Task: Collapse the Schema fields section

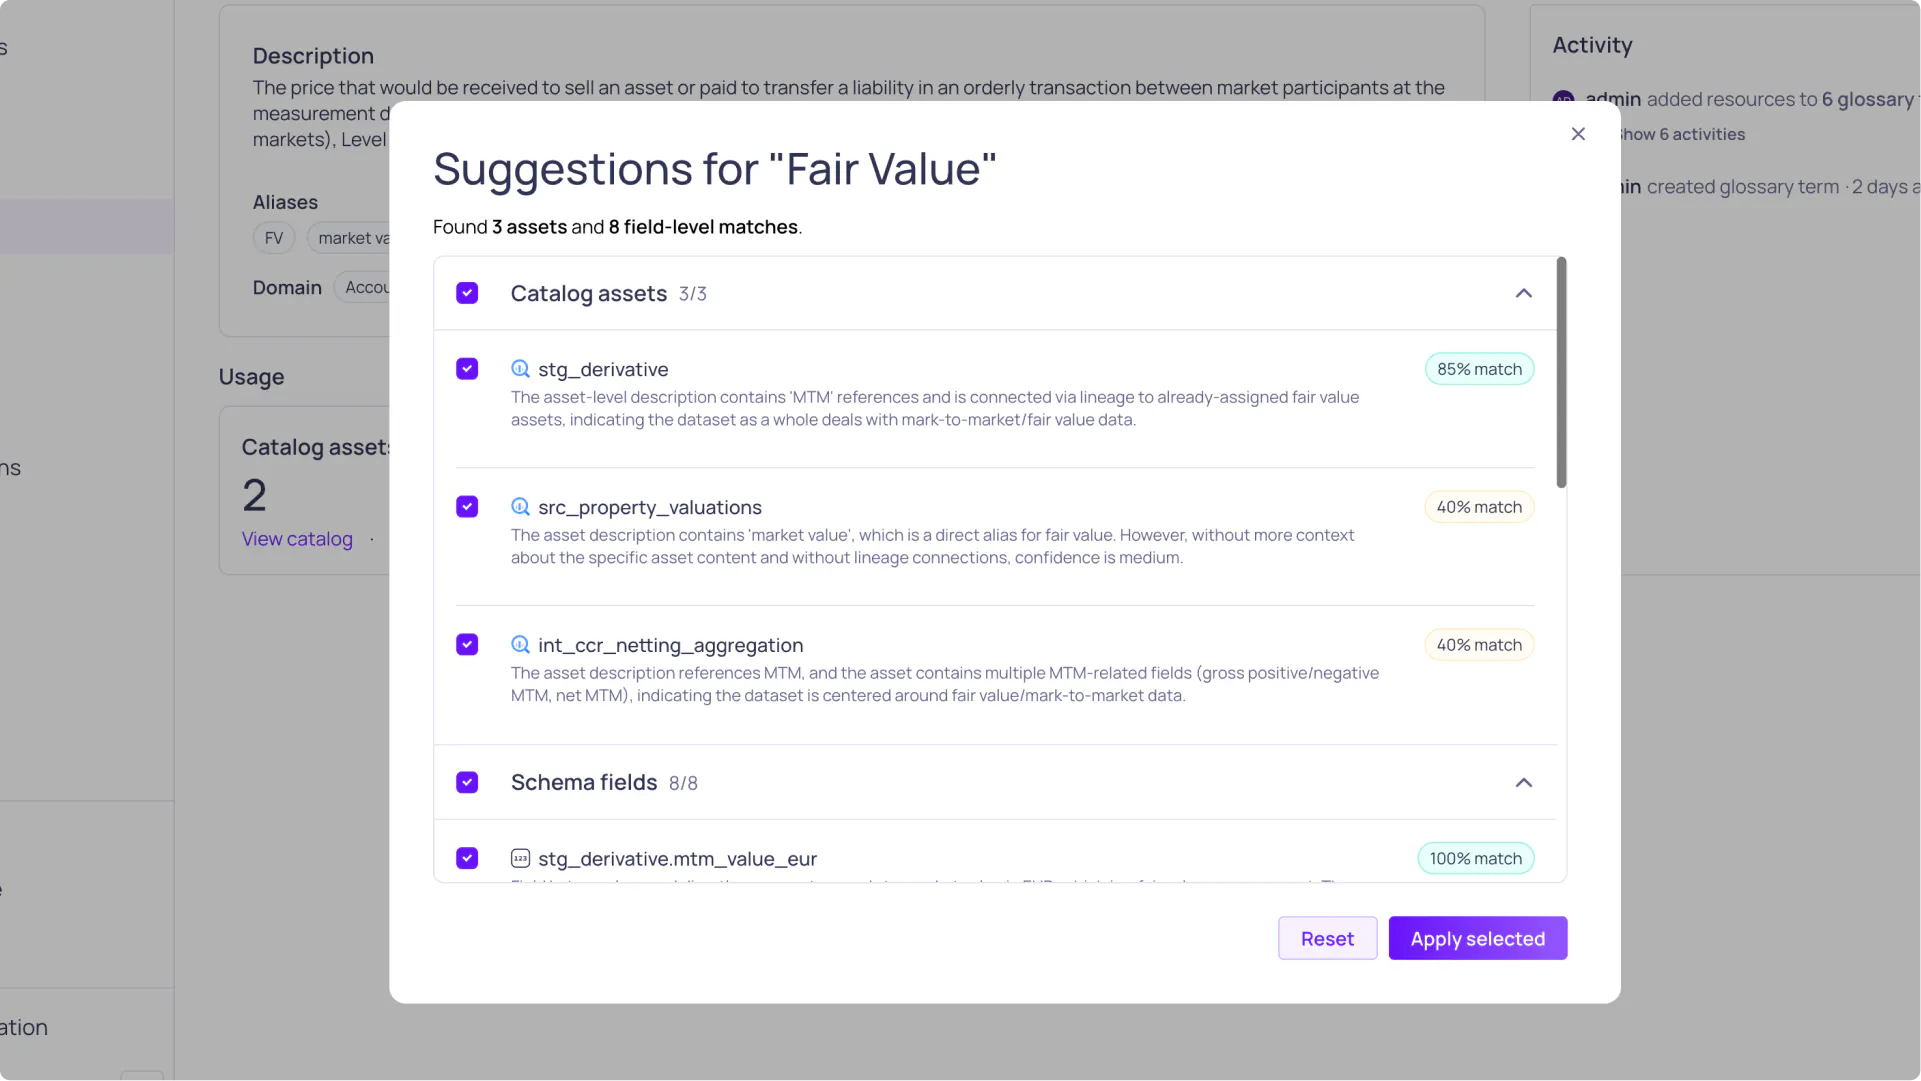Action: click(1523, 782)
